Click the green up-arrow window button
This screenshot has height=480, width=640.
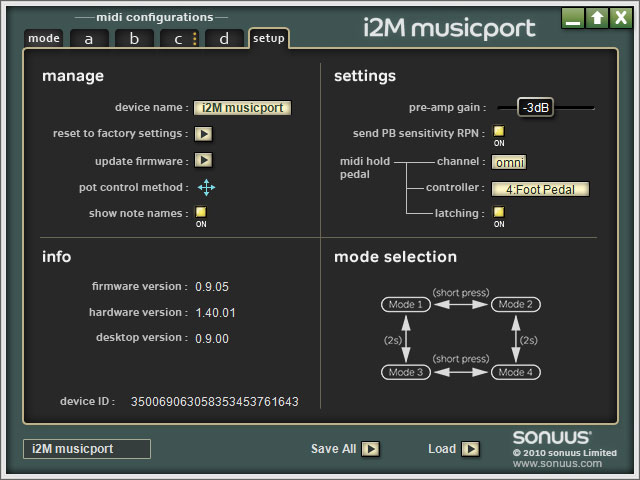[x=597, y=18]
